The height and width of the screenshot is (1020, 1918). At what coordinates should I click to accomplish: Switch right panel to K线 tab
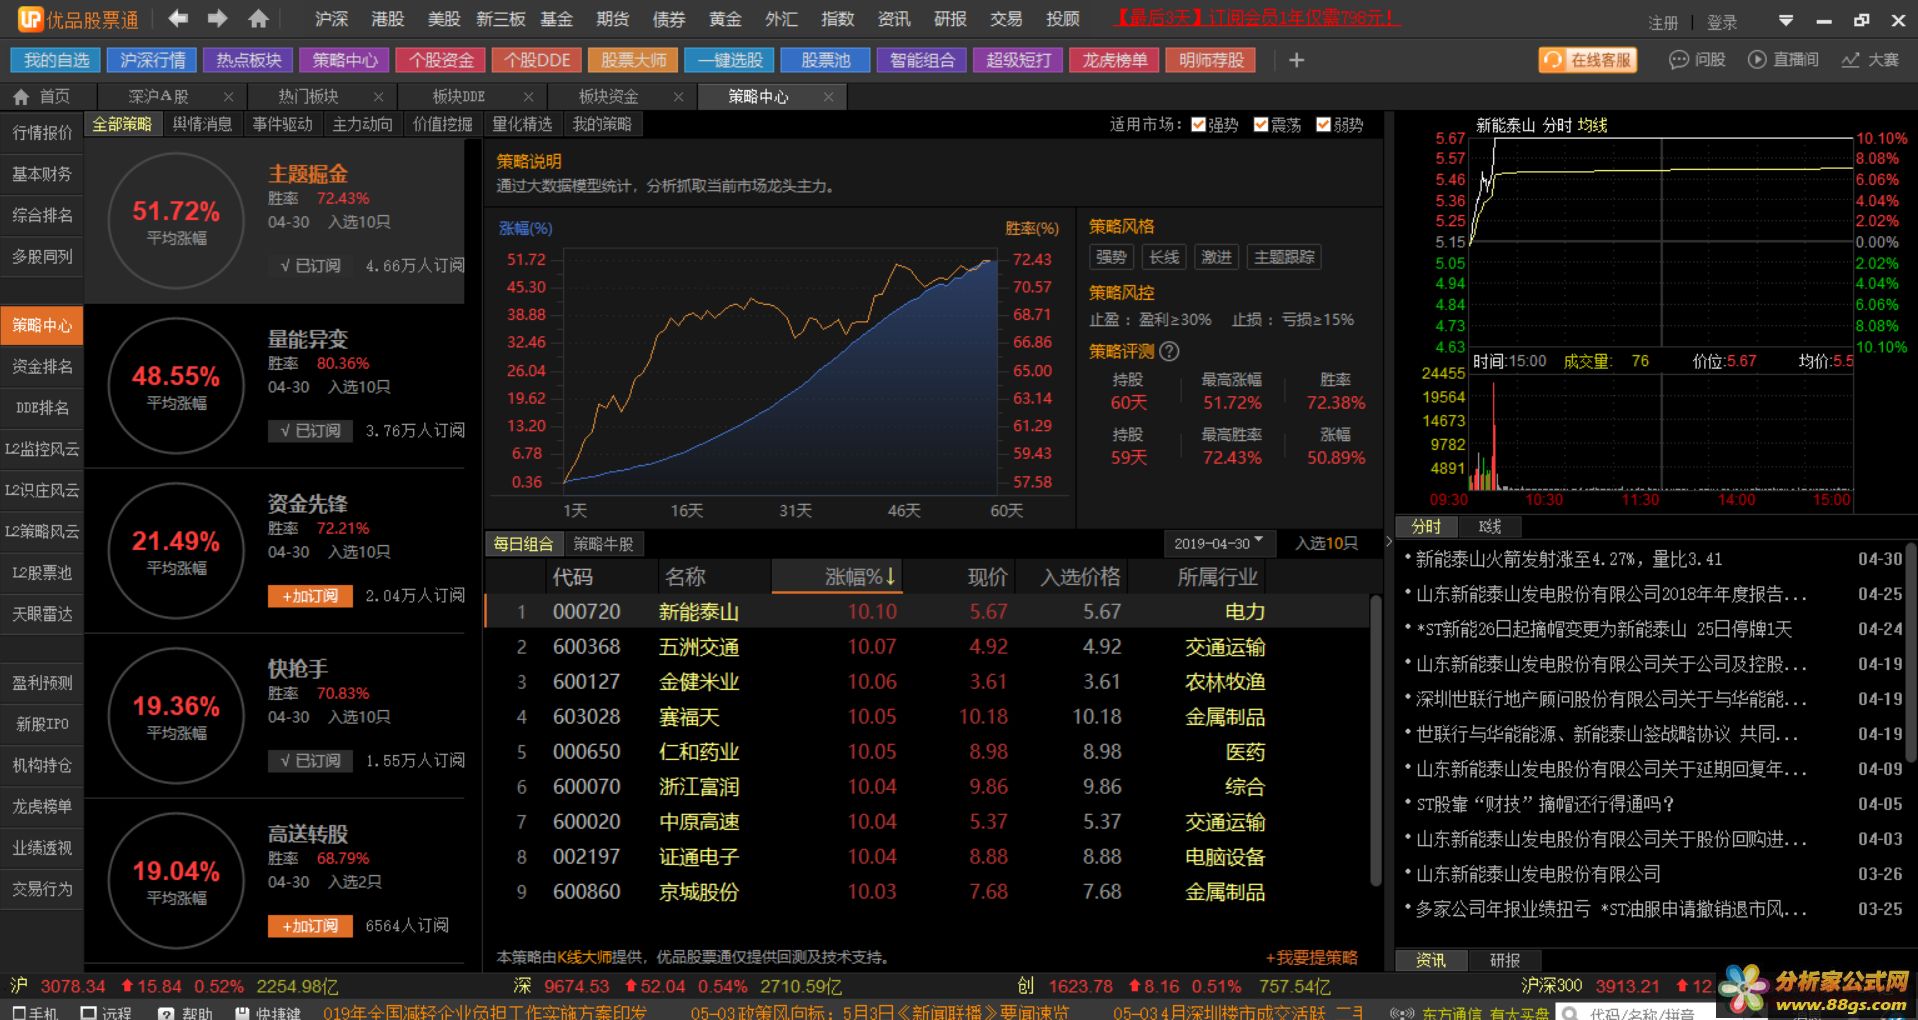click(1490, 526)
